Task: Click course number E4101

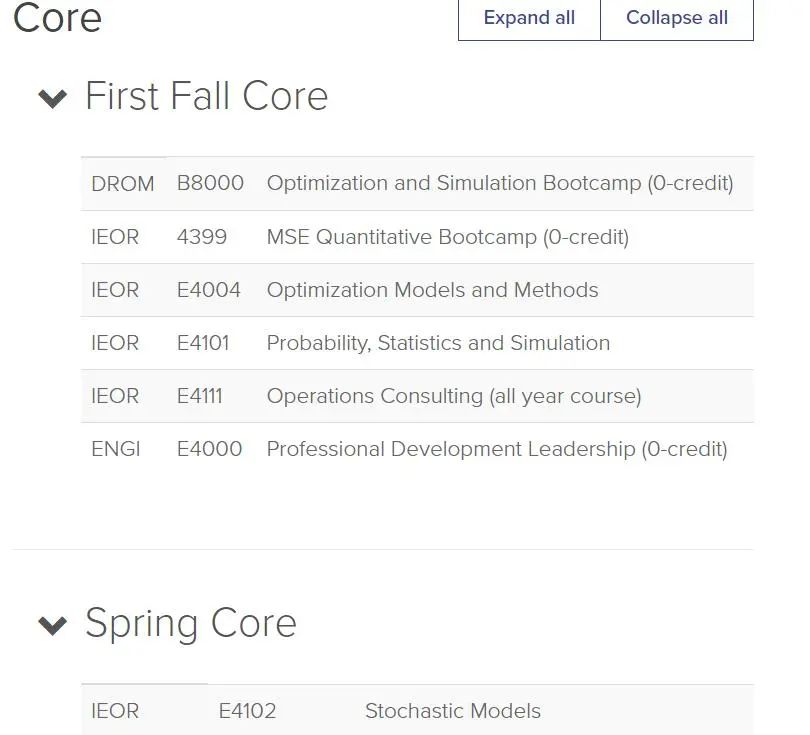Action: pos(203,343)
